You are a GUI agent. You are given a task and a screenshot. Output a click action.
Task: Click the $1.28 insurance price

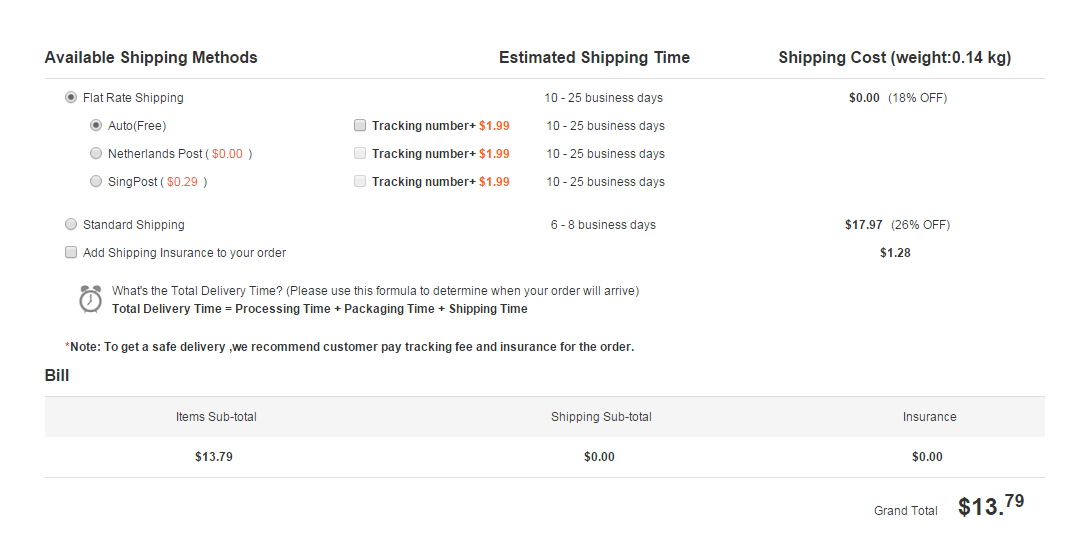[x=895, y=253]
